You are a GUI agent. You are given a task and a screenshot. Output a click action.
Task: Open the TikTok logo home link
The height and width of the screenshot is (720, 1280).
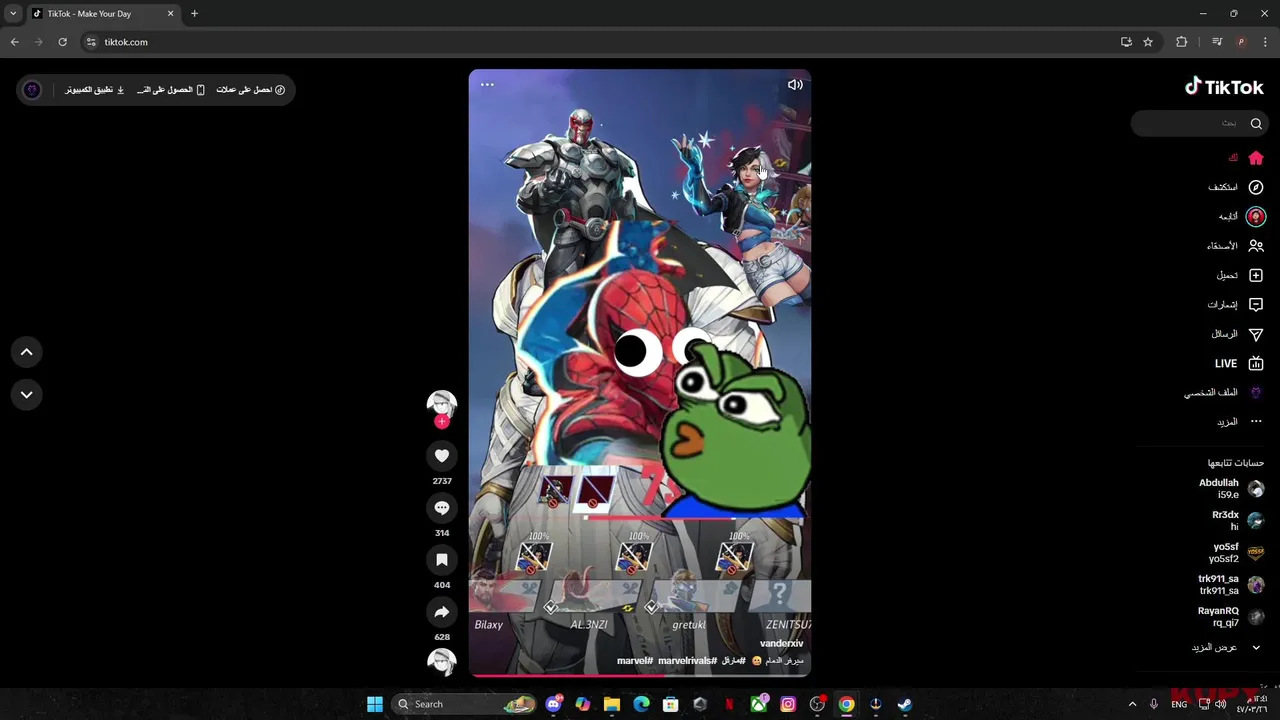(x=1224, y=87)
